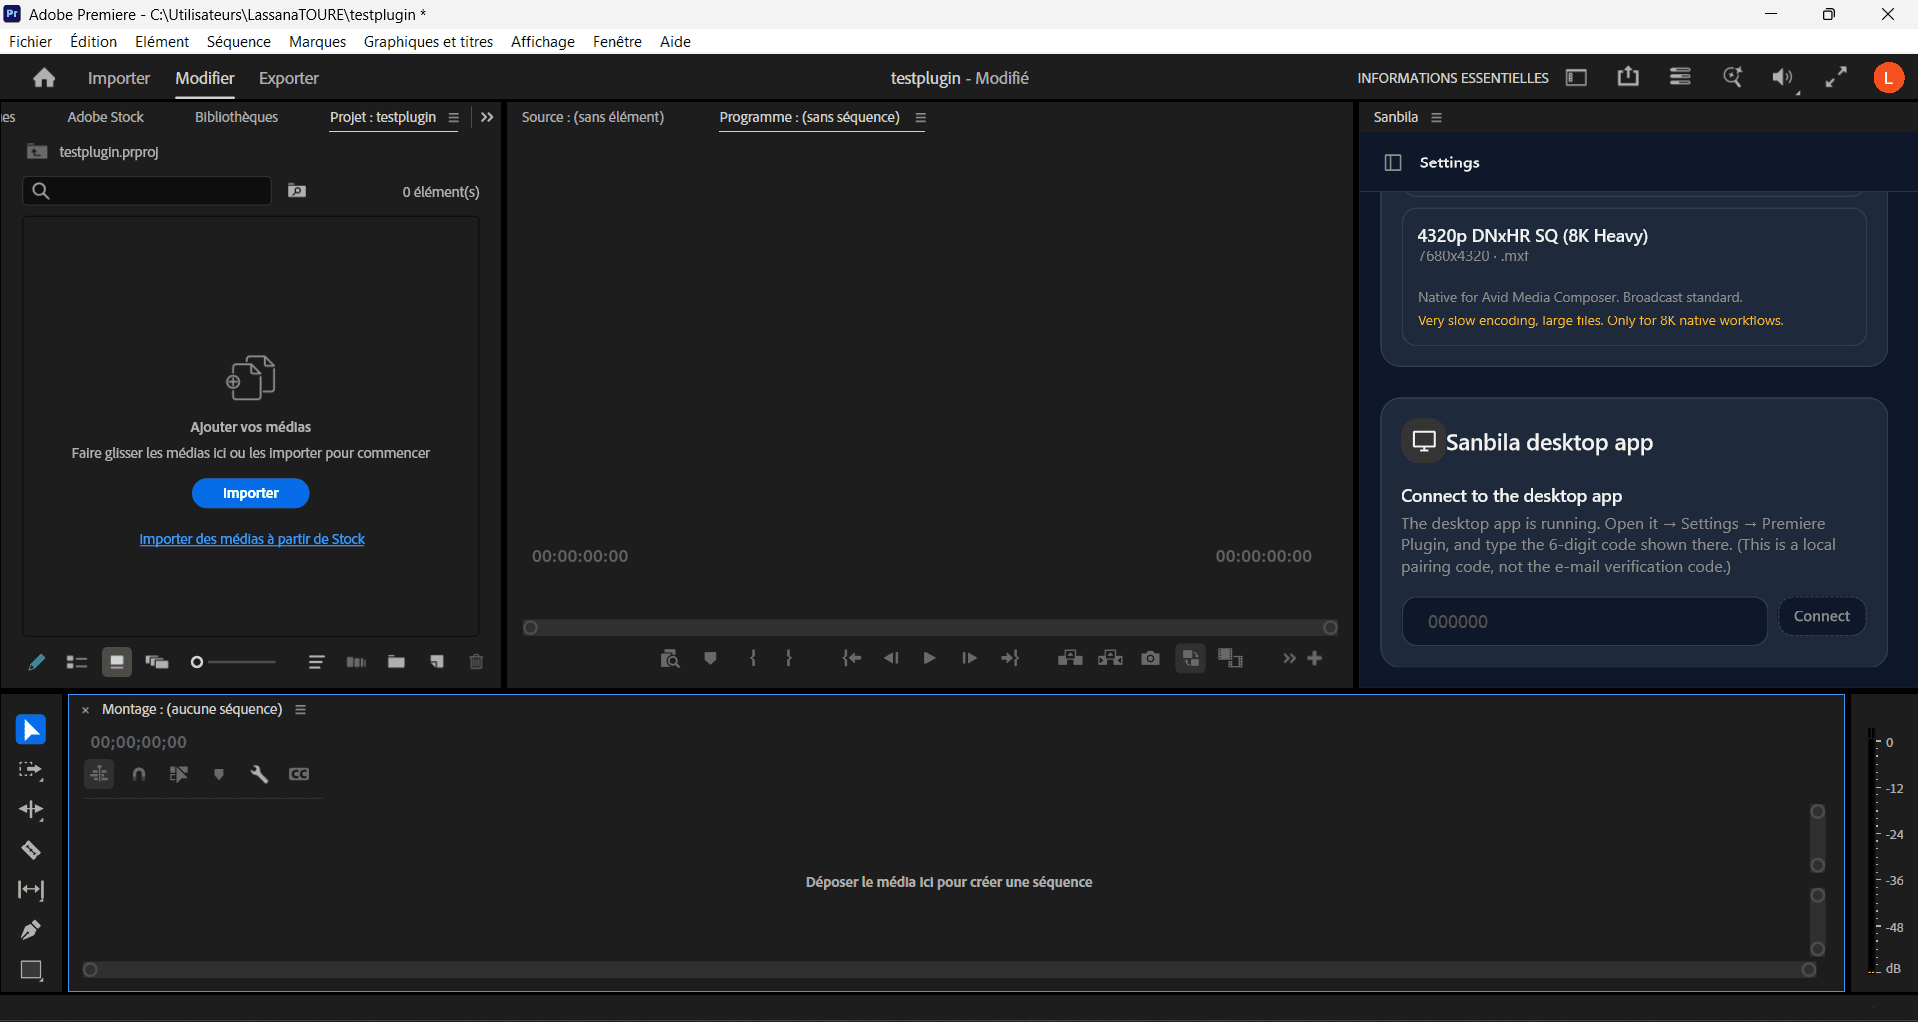Viewport: 1918px width, 1022px height.
Task: Open the search help icon in header
Action: 1732,77
